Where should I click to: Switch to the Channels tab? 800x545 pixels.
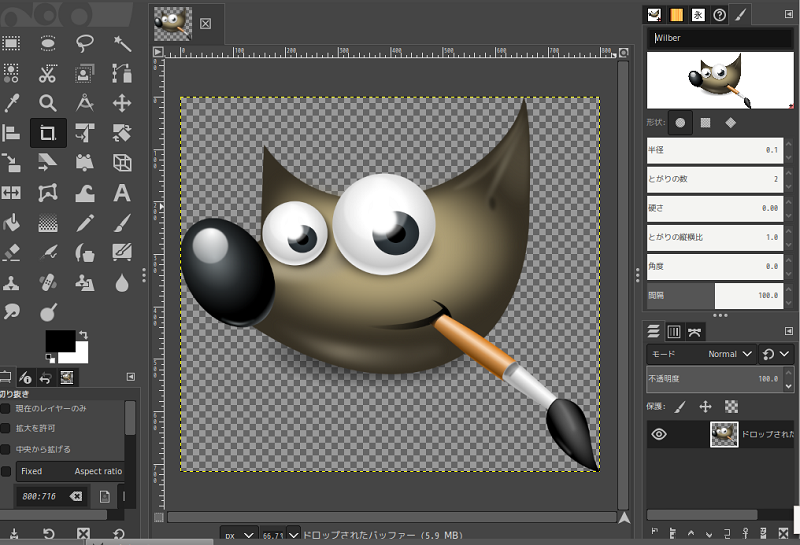[x=673, y=332]
